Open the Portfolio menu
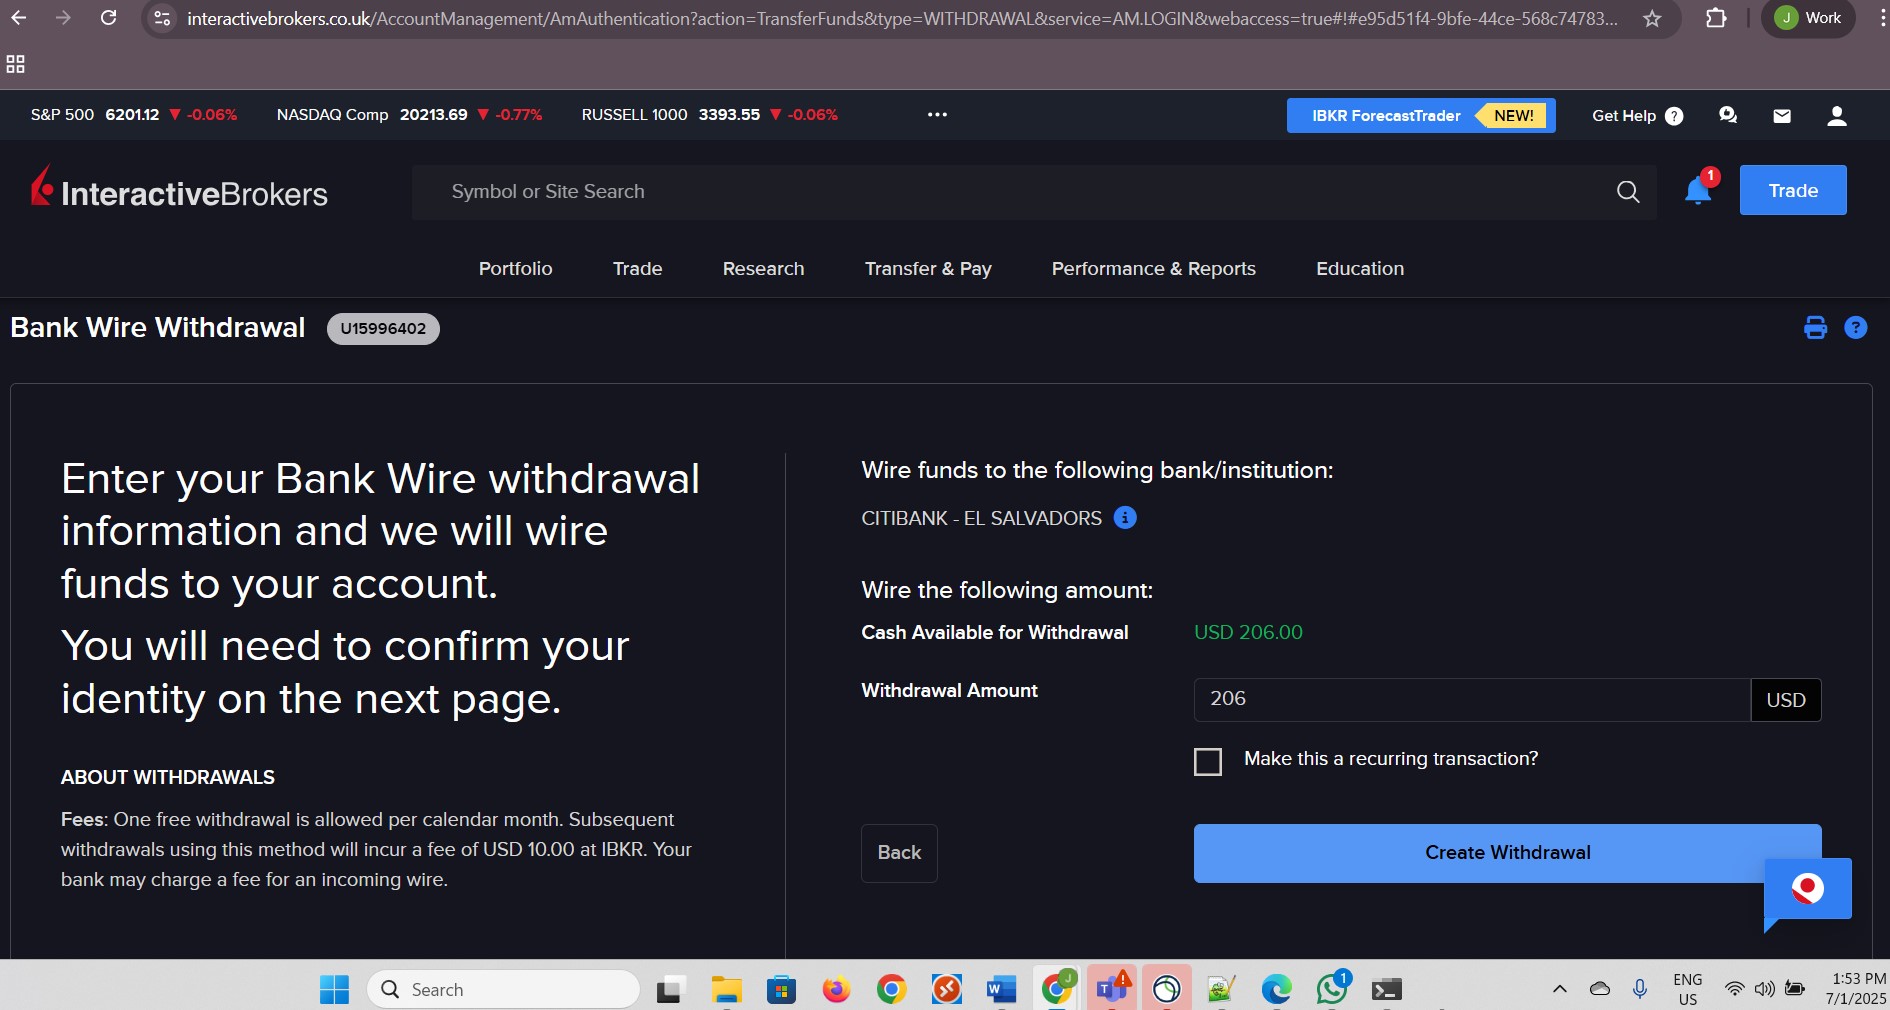Viewport: 1890px width, 1010px height. (516, 269)
